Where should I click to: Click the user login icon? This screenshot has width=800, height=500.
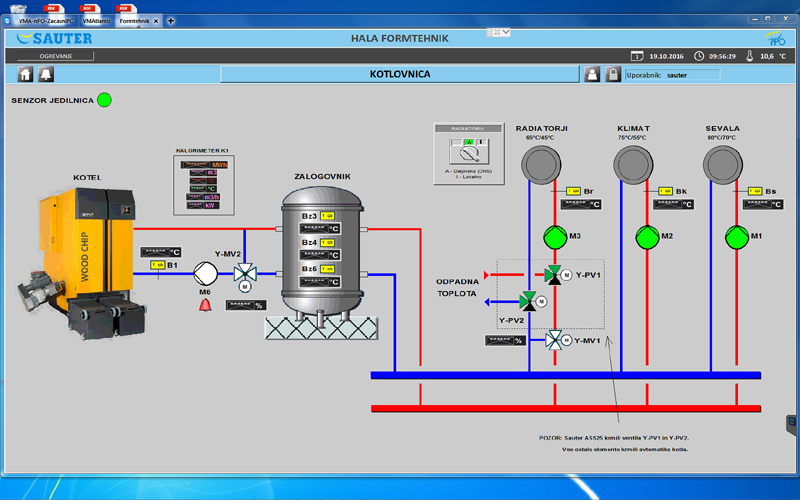[592, 74]
